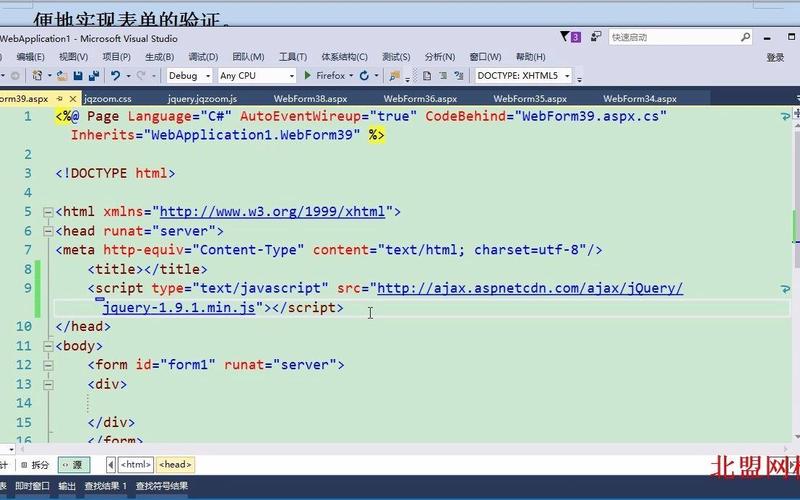Click the w3.org xhtml URL link
This screenshot has width=800, height=500.
click(x=272, y=212)
